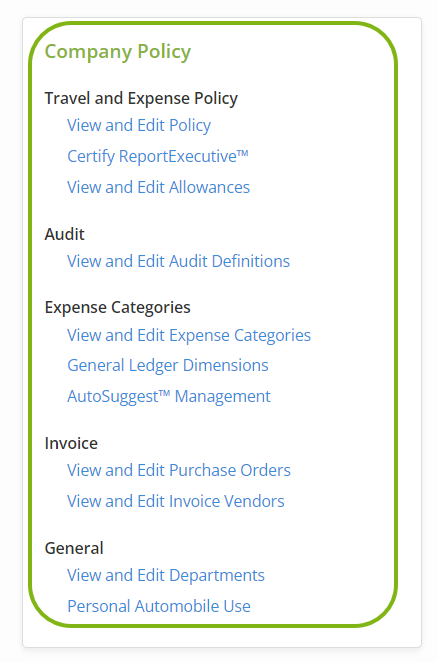This screenshot has width=437, height=662.
Task: Click the Travel and Expense Policy heading
Action: [x=141, y=98]
